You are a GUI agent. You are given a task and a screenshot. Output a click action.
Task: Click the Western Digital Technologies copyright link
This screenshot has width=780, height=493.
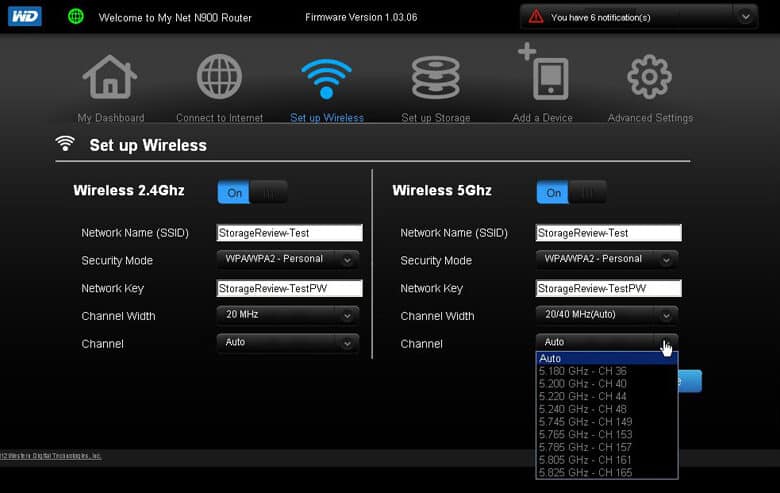51,456
